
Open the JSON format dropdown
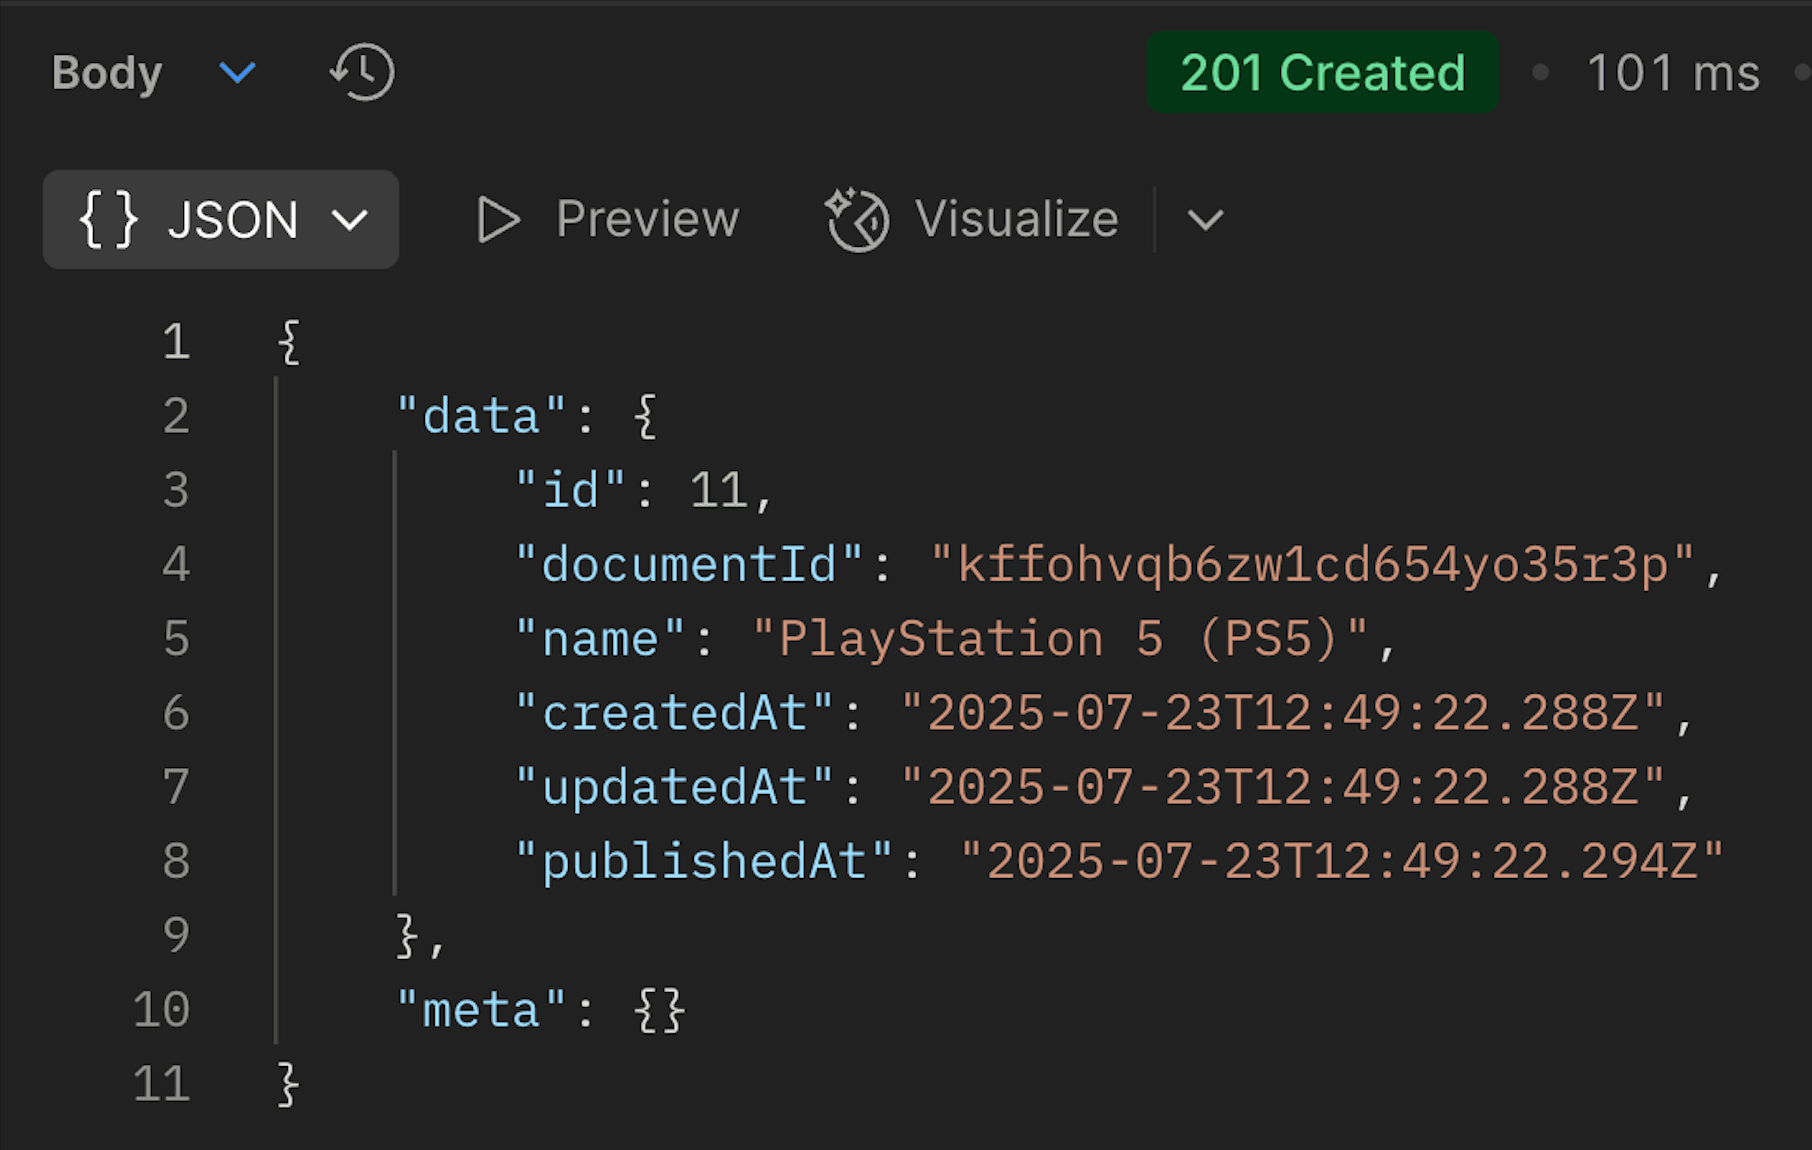pos(221,219)
